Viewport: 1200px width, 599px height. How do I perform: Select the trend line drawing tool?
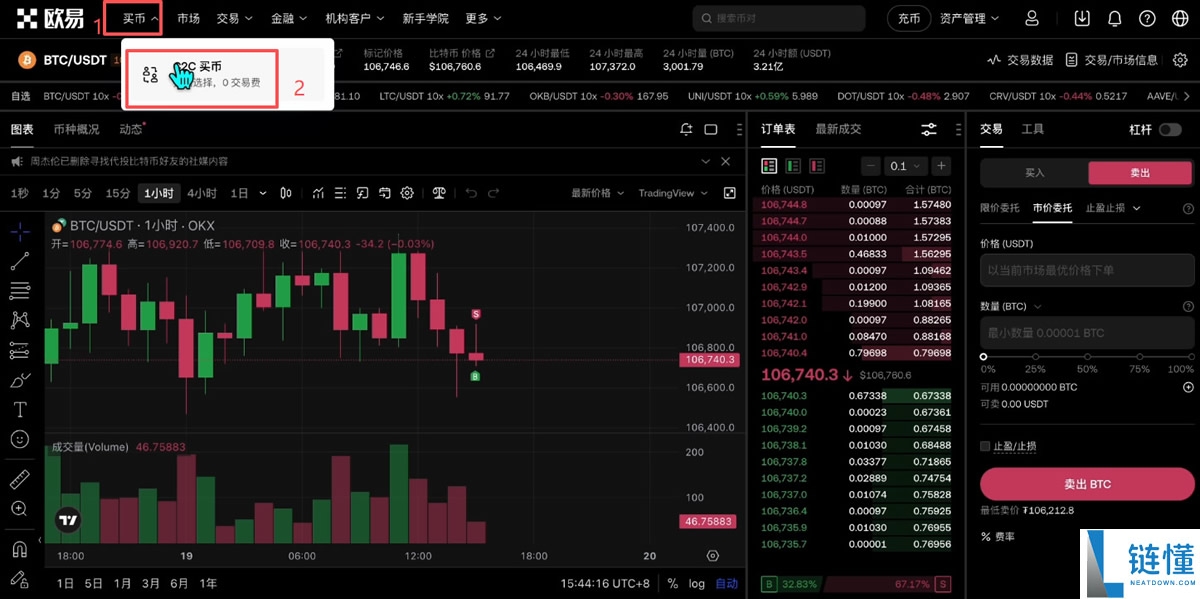[x=20, y=261]
